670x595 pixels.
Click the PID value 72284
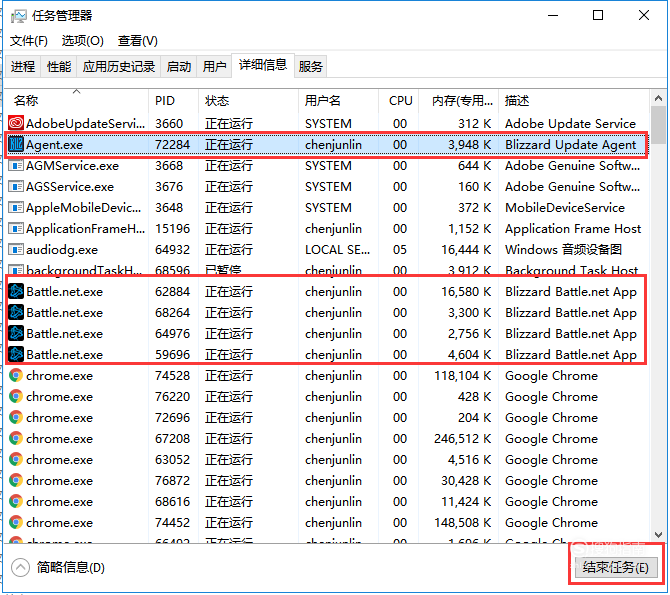click(x=172, y=144)
